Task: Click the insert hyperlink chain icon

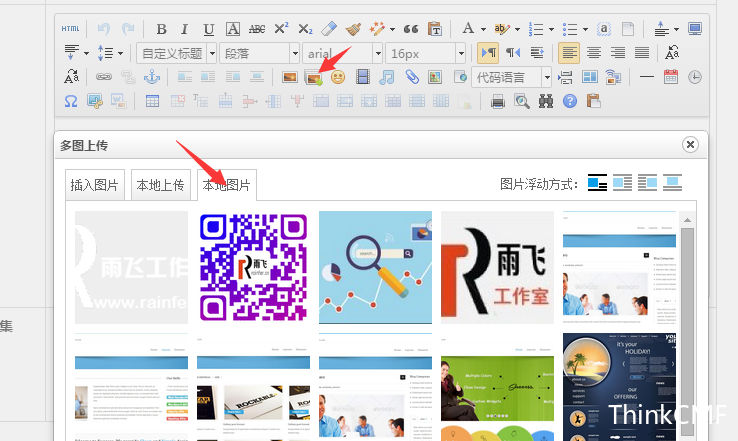Action: tap(104, 77)
